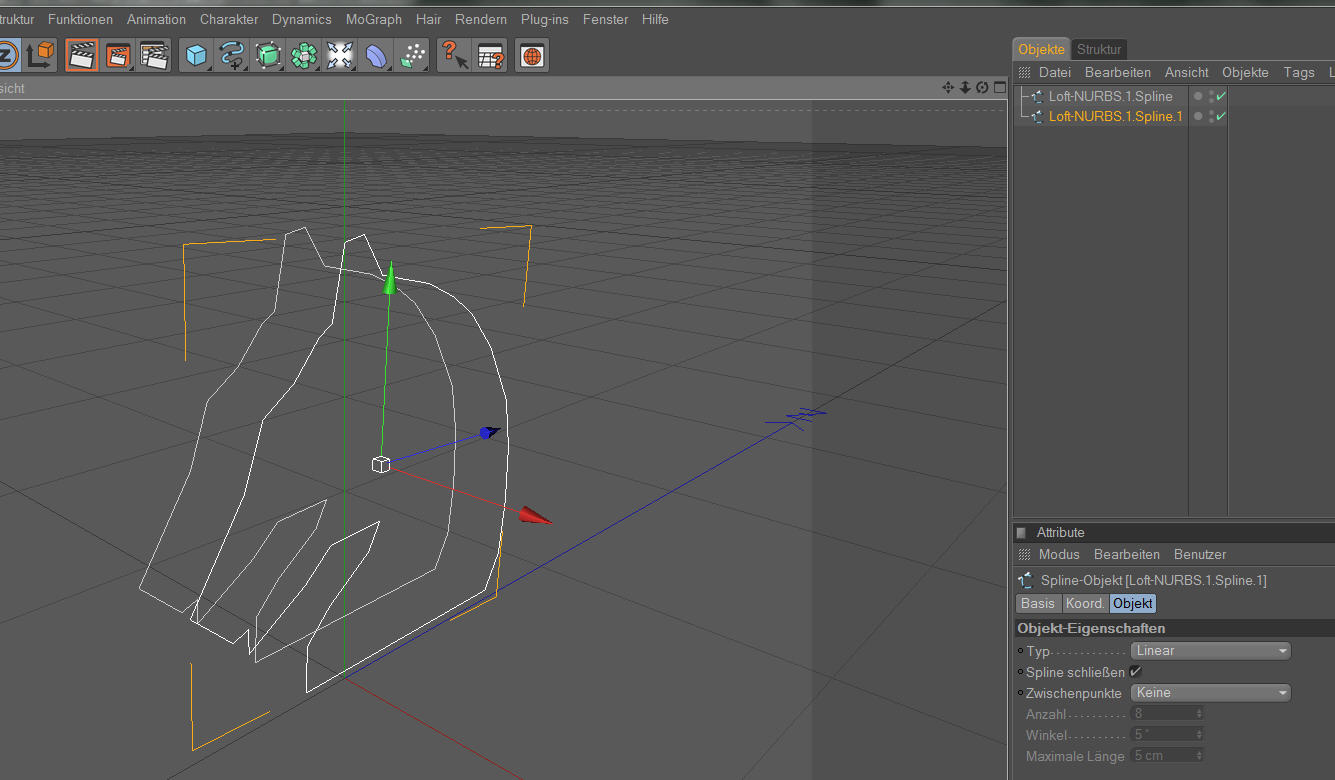
Task: Click the blue Deformer toolbar icon
Action: tap(376, 56)
